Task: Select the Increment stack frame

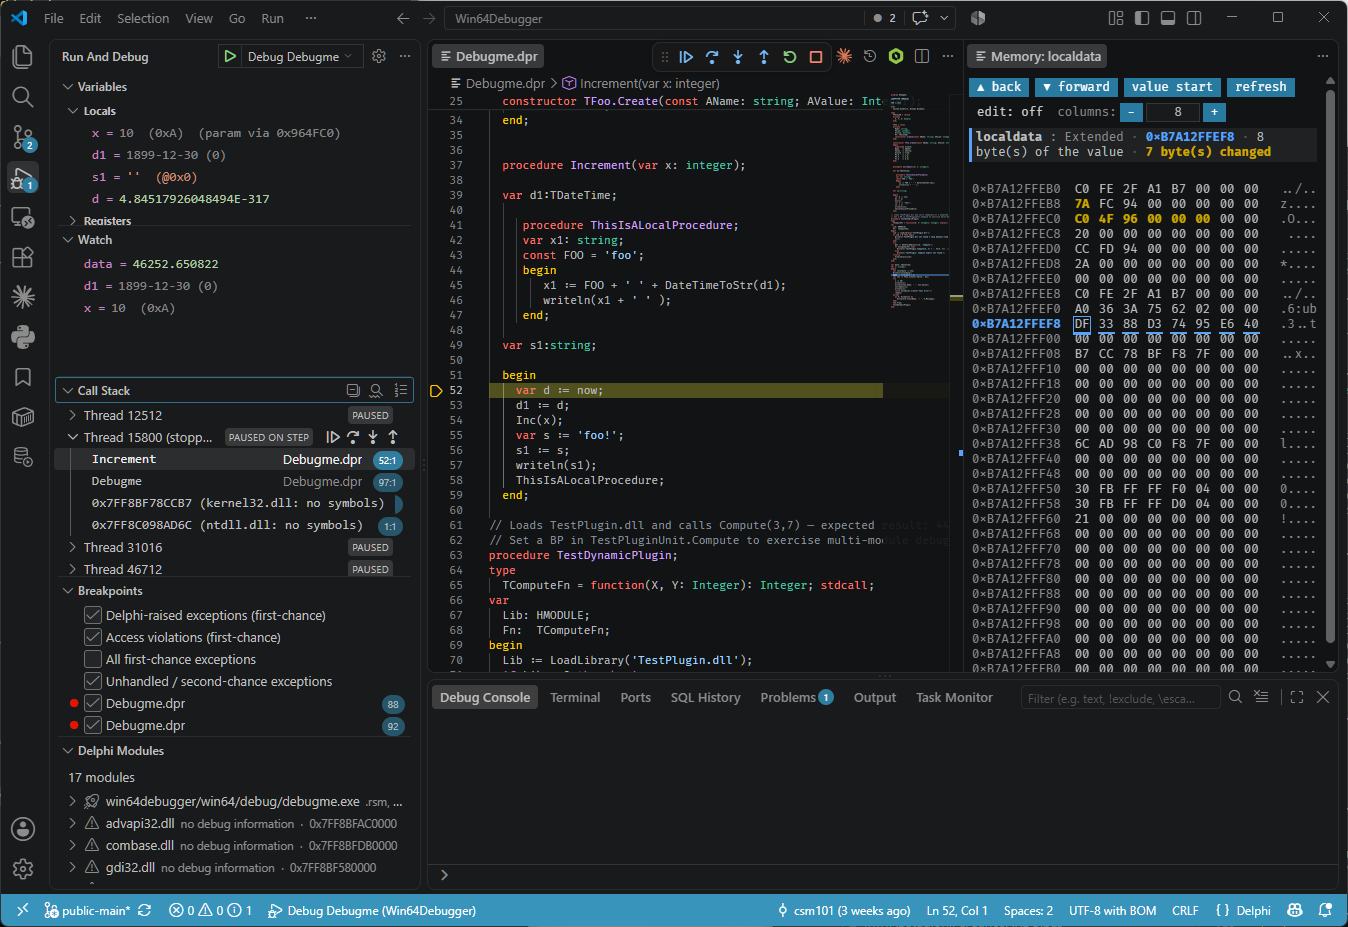Action: point(233,460)
